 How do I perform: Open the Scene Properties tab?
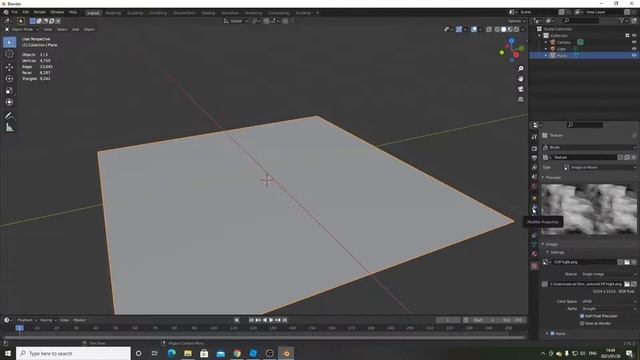(x=534, y=177)
